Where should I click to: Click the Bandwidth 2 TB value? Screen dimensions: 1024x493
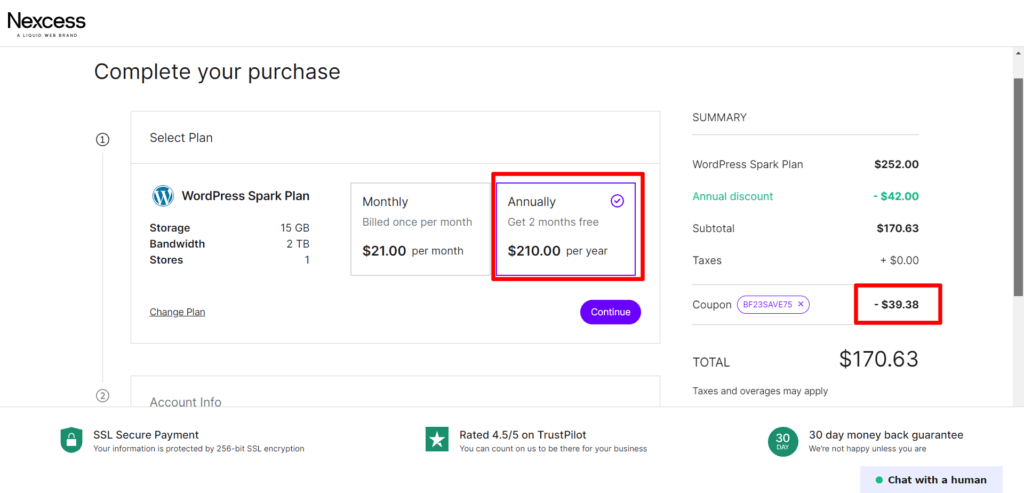tap(298, 244)
